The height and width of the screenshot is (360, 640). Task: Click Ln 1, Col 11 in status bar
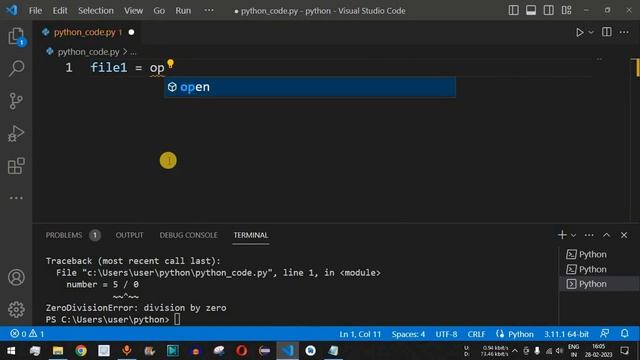pos(360,334)
